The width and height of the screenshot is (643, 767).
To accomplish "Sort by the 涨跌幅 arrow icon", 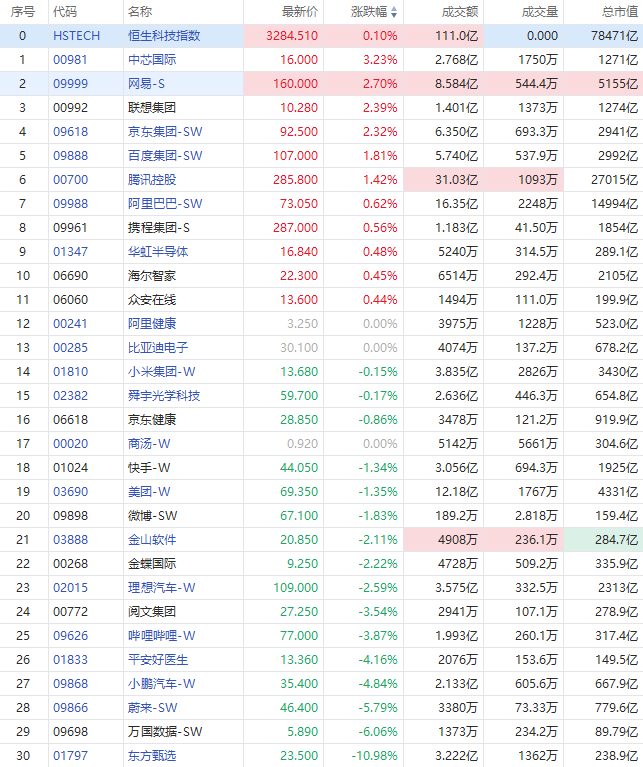I will pos(394,12).
